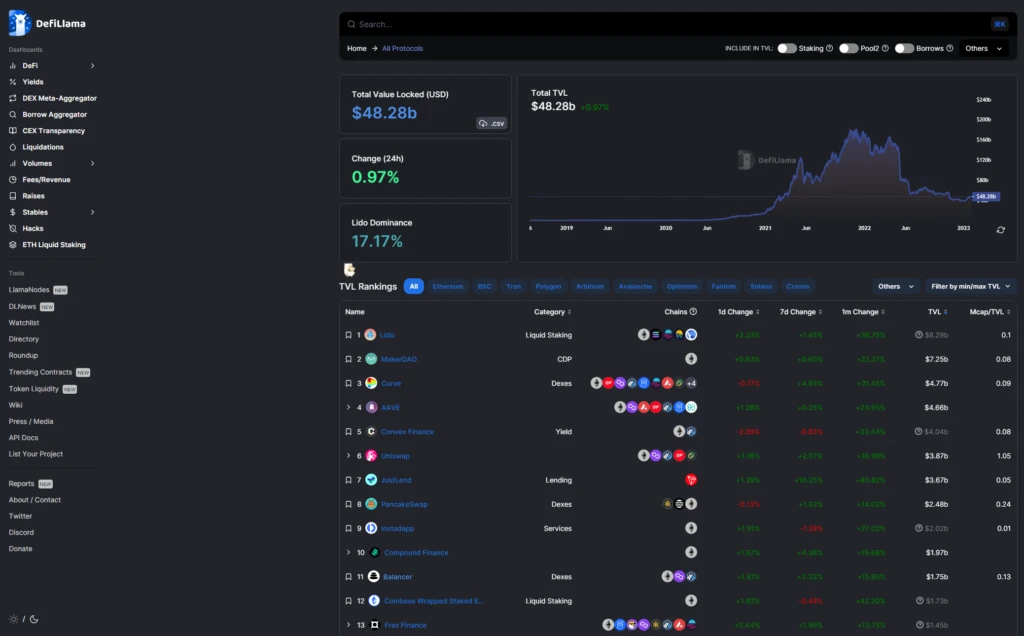Bookmark the JustLend protocol row

click(348, 480)
